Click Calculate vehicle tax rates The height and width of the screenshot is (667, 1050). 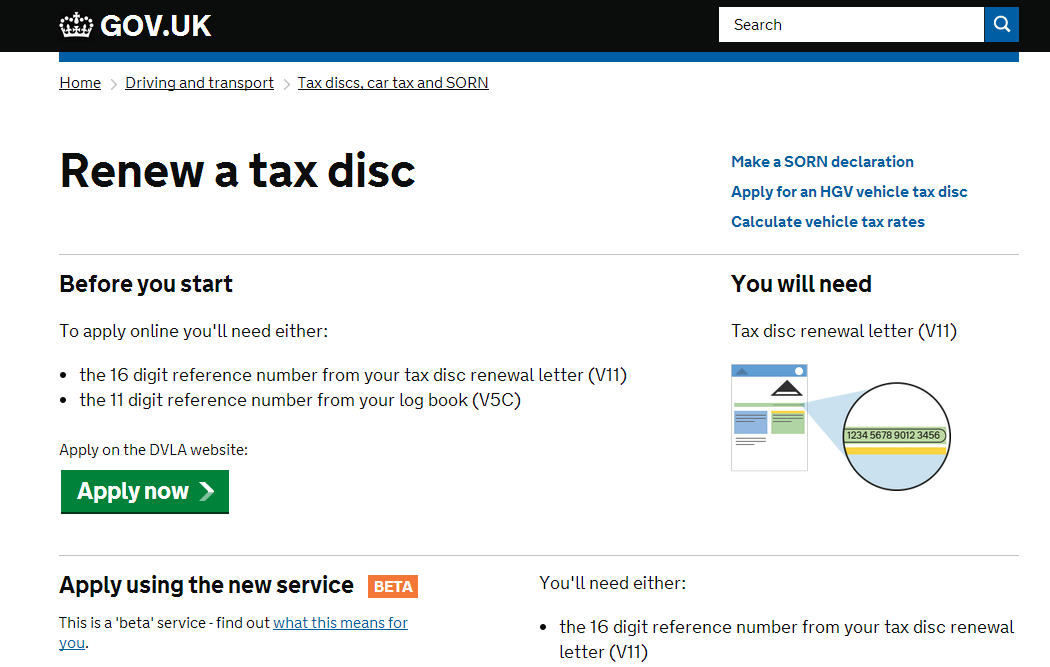pyautogui.click(x=827, y=221)
